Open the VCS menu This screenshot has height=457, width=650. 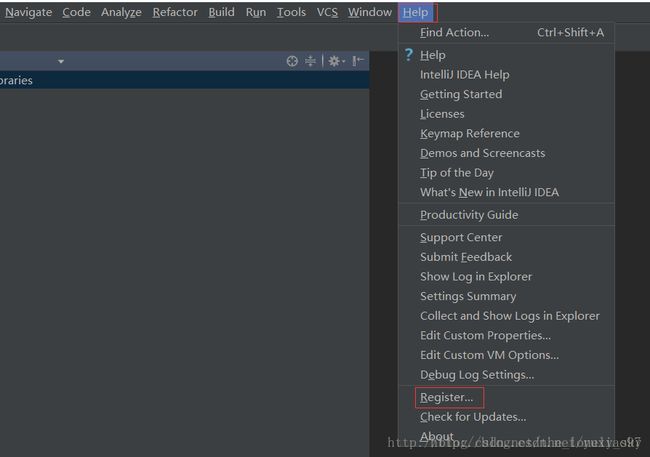point(327,12)
